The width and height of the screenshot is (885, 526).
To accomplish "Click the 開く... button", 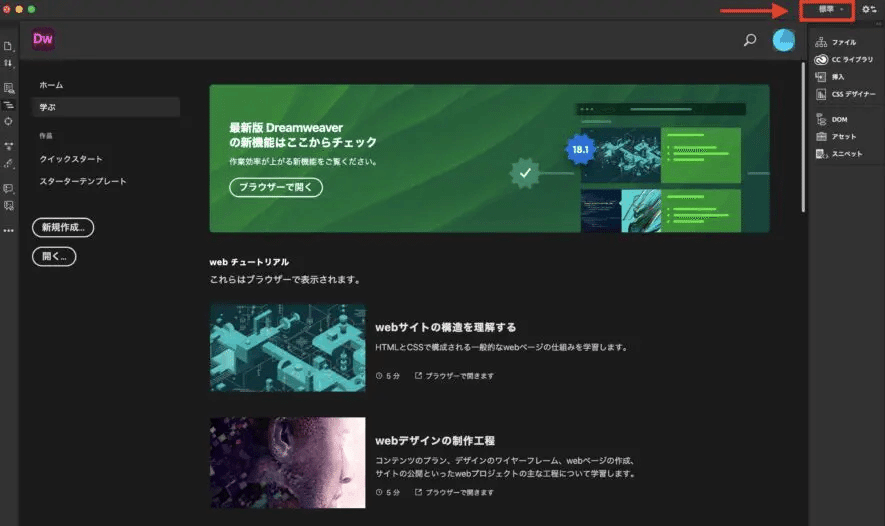I will [54, 257].
